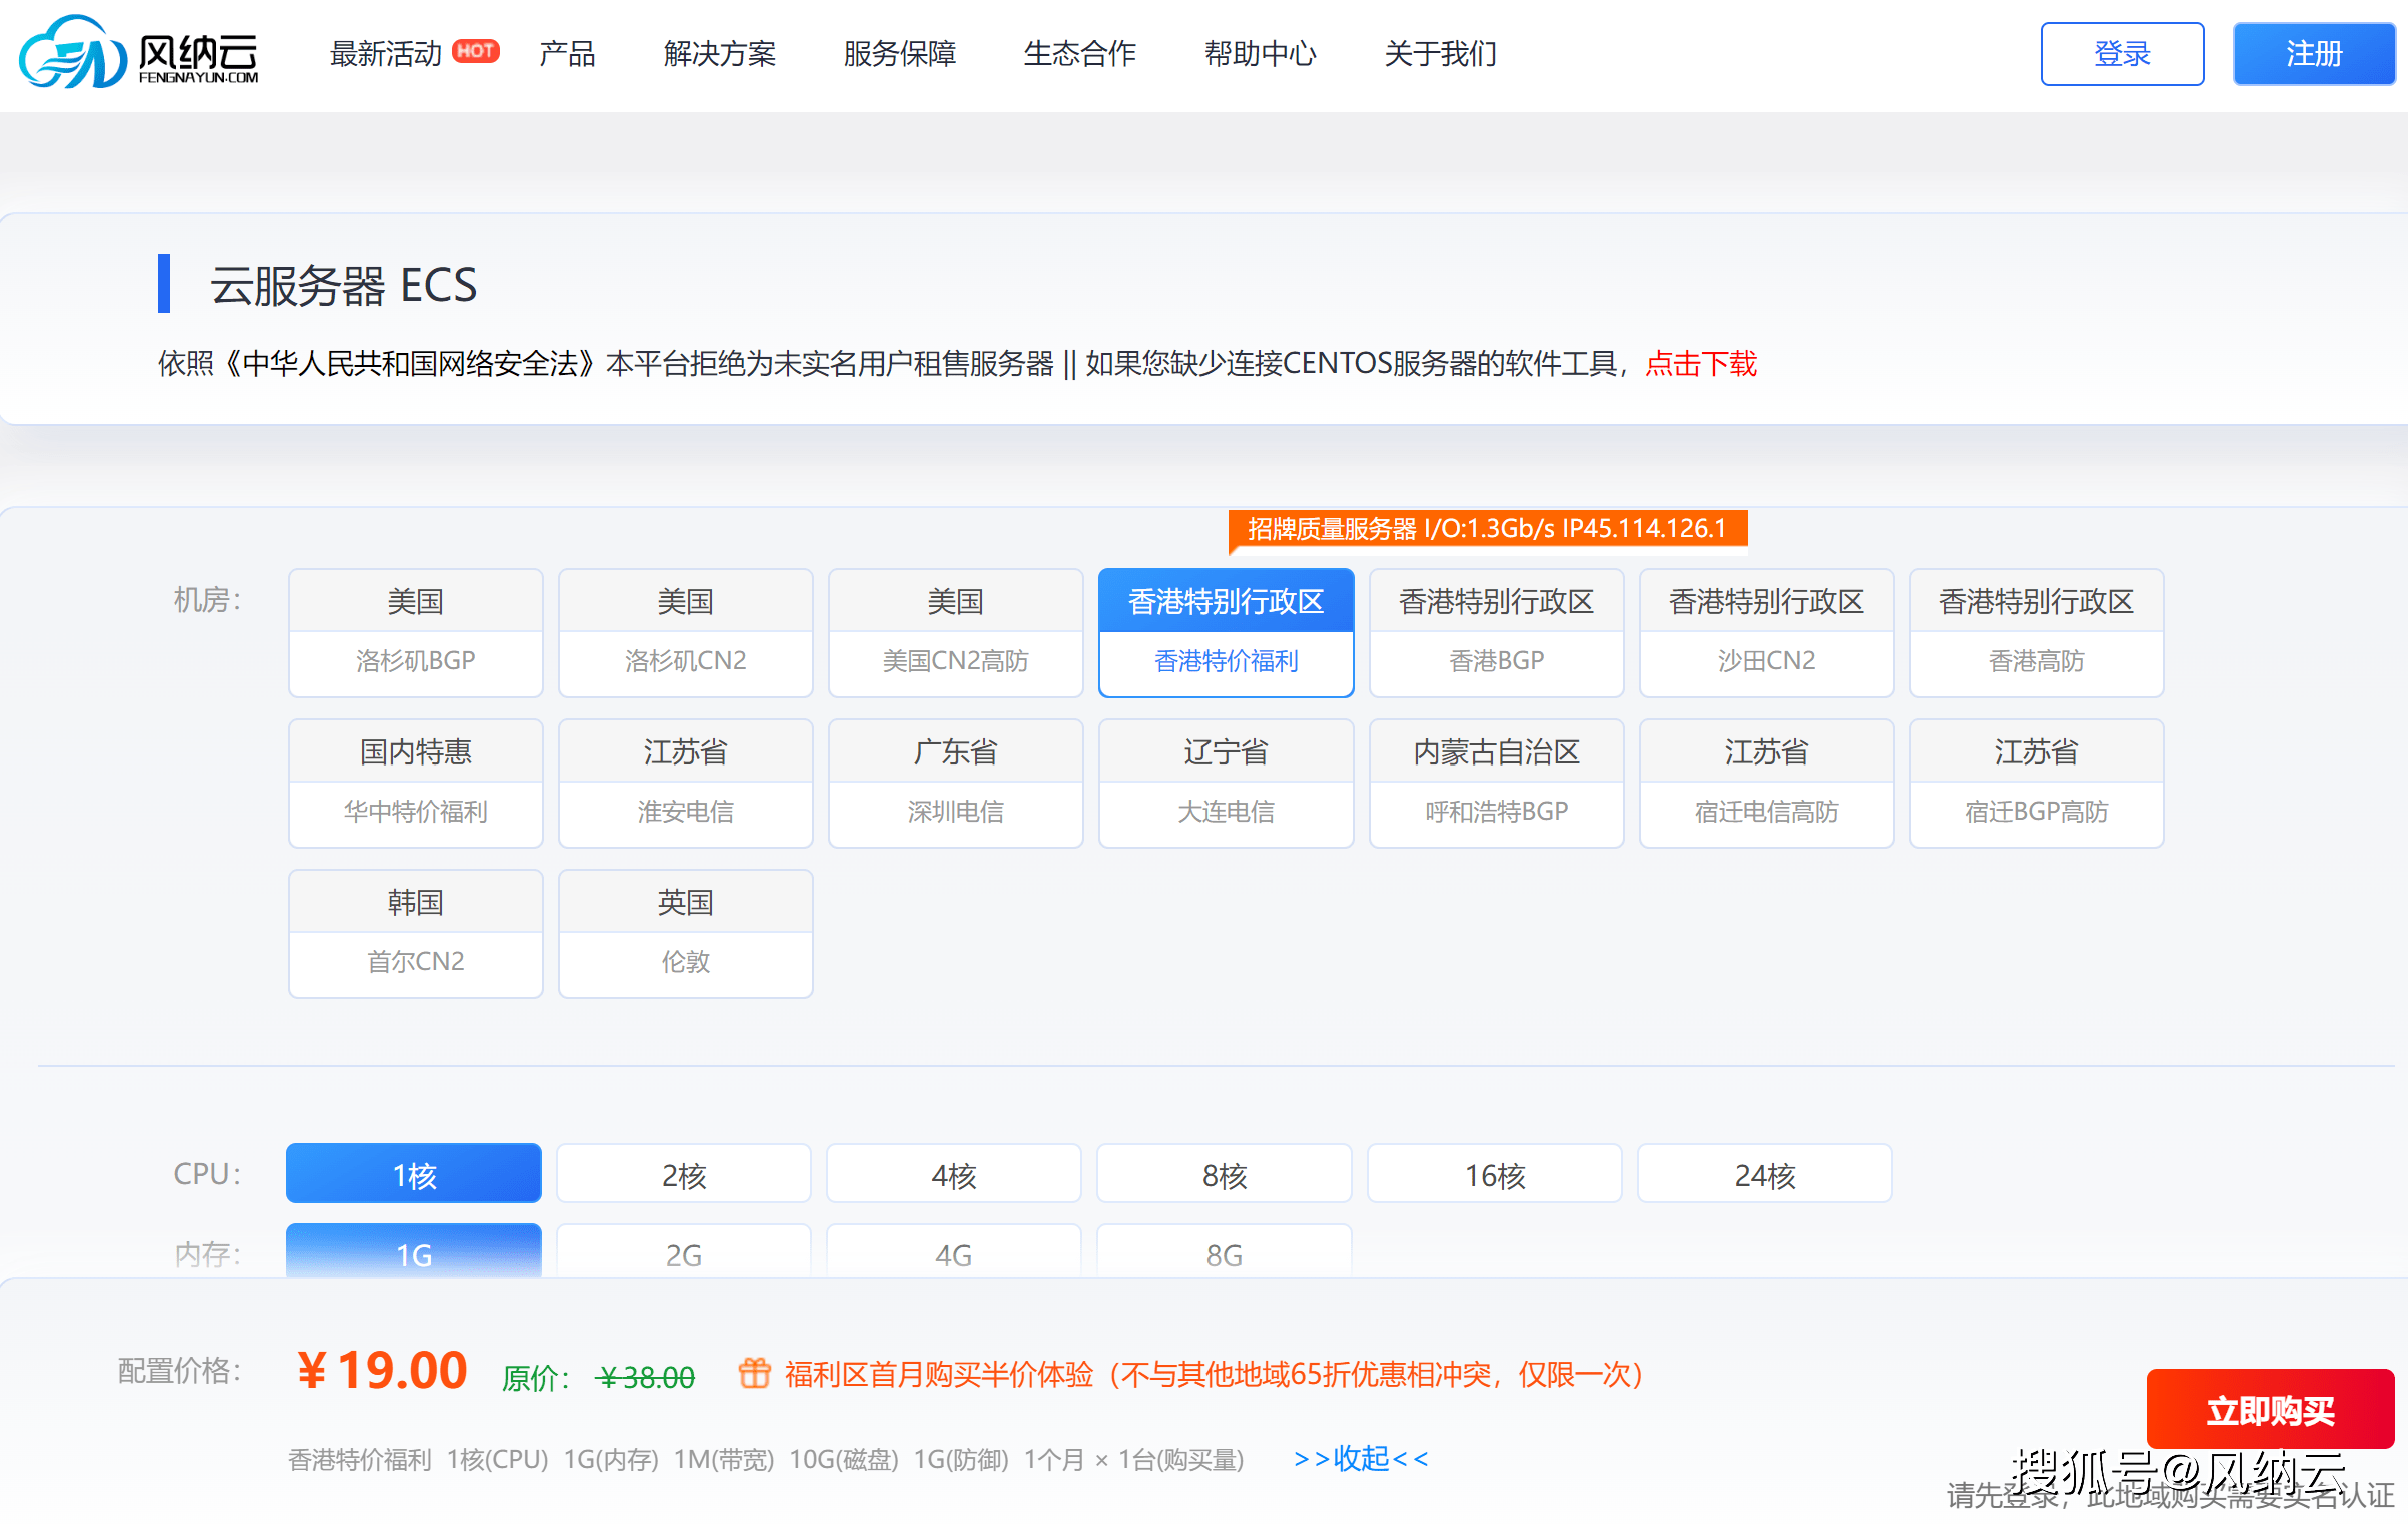Choose 2核 CPU option
This screenshot has width=2408, height=1524.
coord(684,1173)
